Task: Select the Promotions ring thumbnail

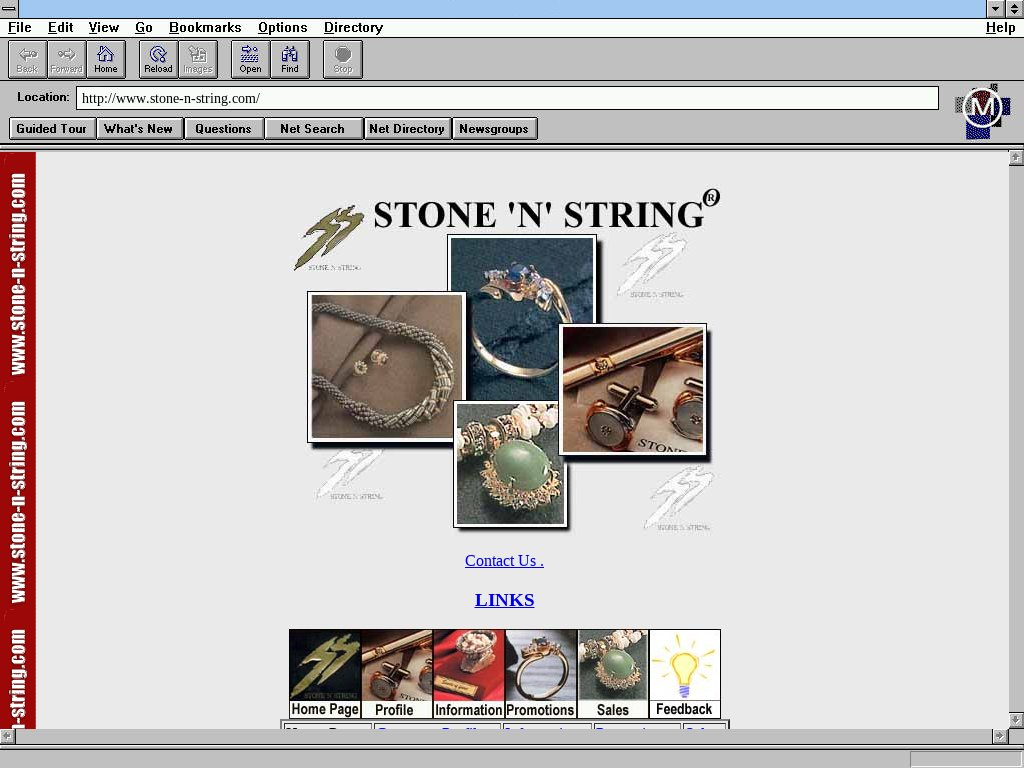Action: point(540,673)
